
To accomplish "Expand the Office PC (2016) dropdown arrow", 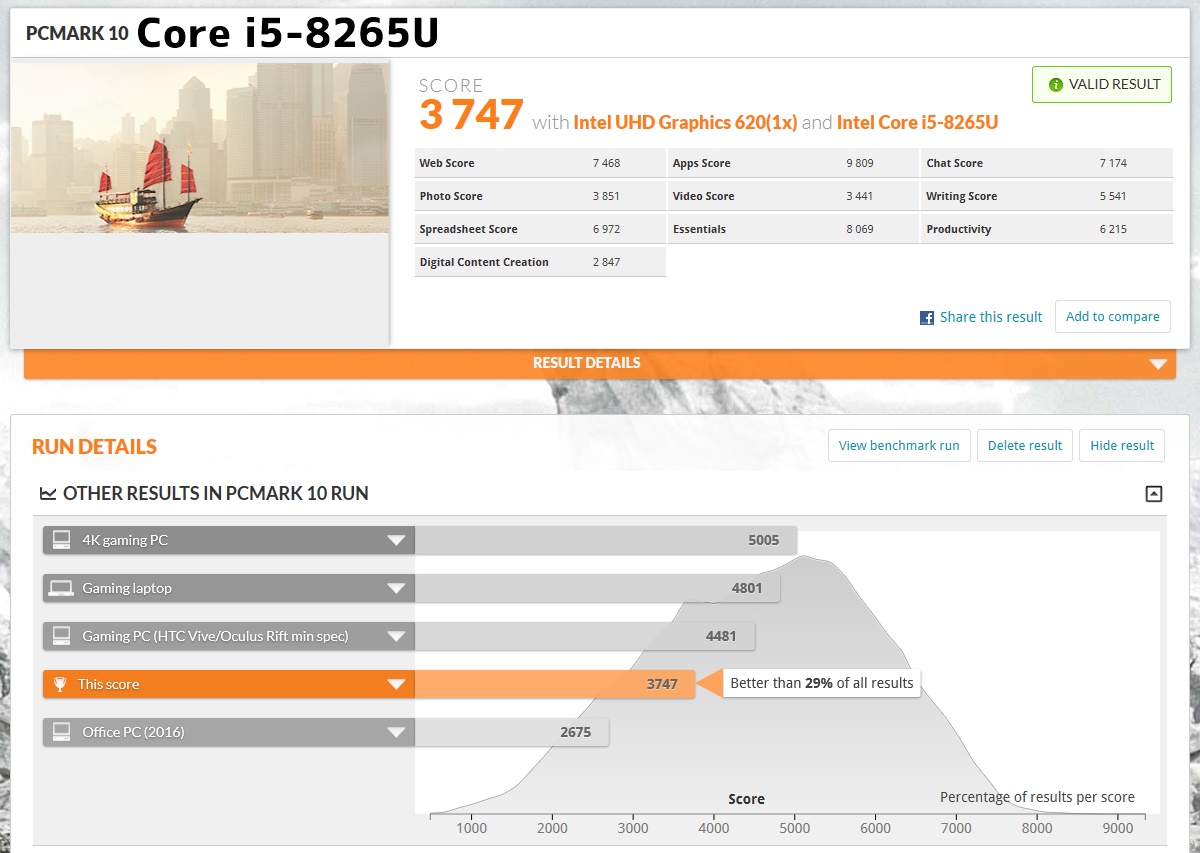I will [x=398, y=732].
